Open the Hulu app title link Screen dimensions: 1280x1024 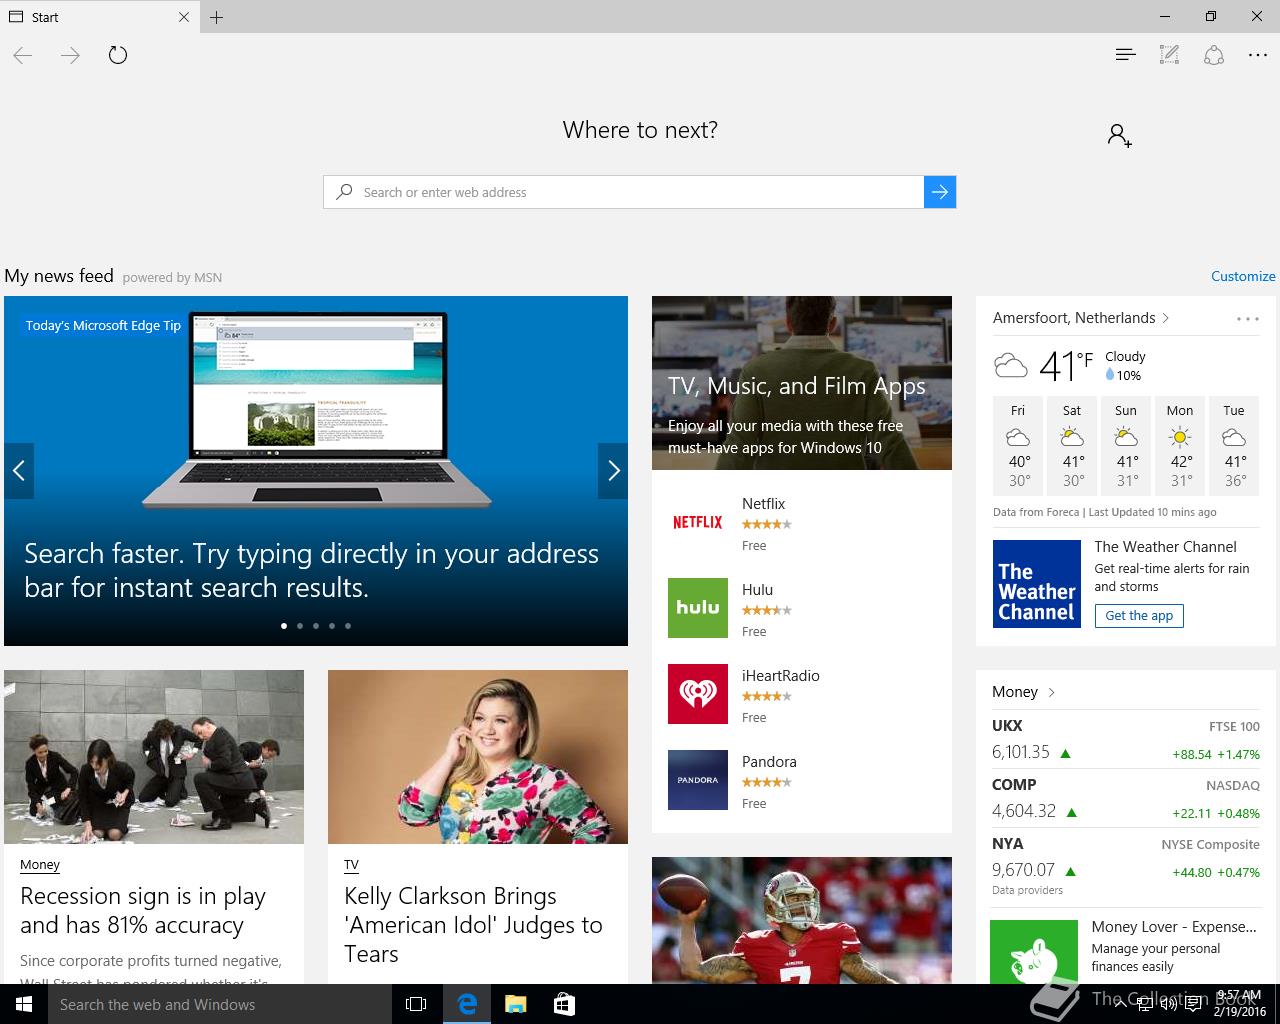point(757,590)
